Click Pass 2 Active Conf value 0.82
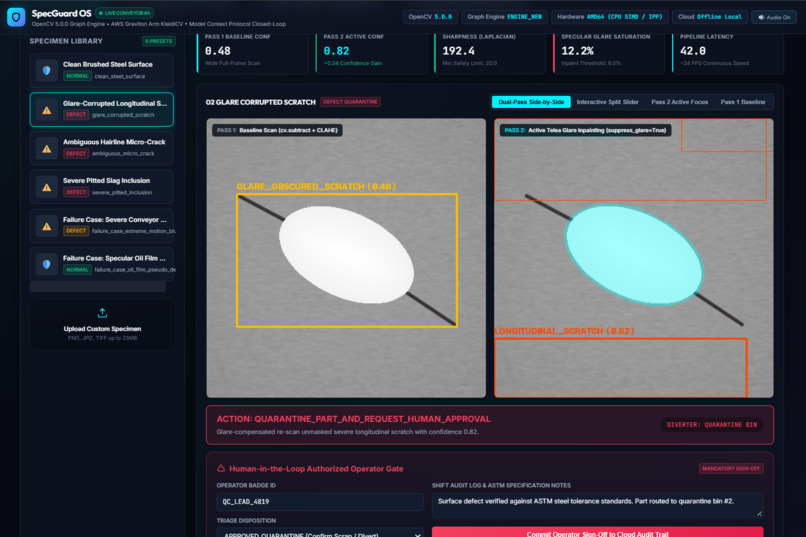This screenshot has height=537, width=806. (336, 51)
